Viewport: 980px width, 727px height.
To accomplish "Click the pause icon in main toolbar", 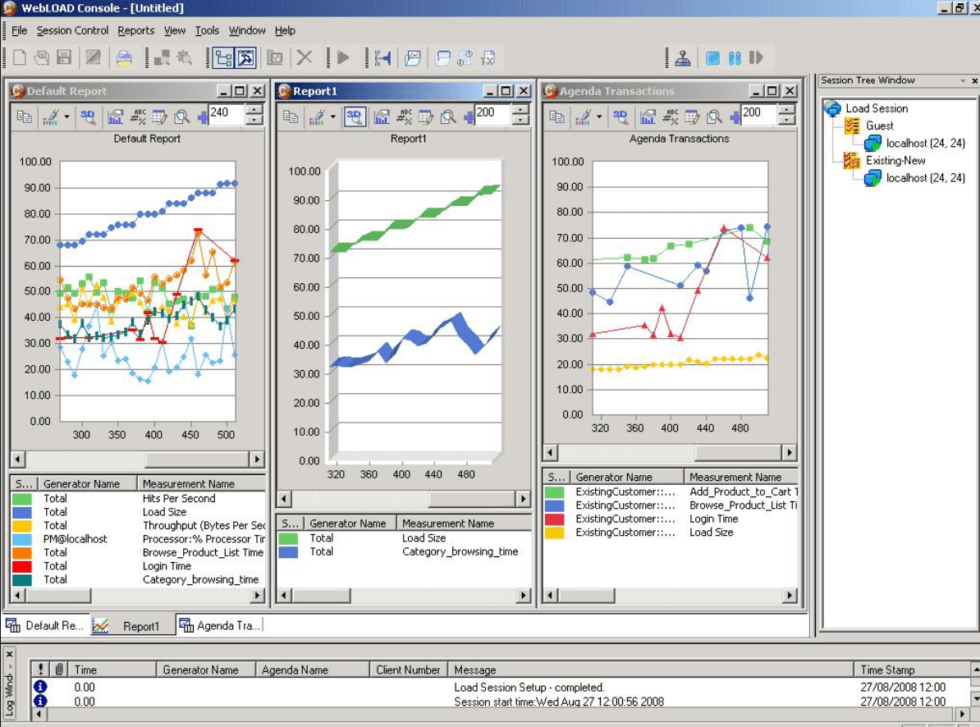I will coord(735,58).
